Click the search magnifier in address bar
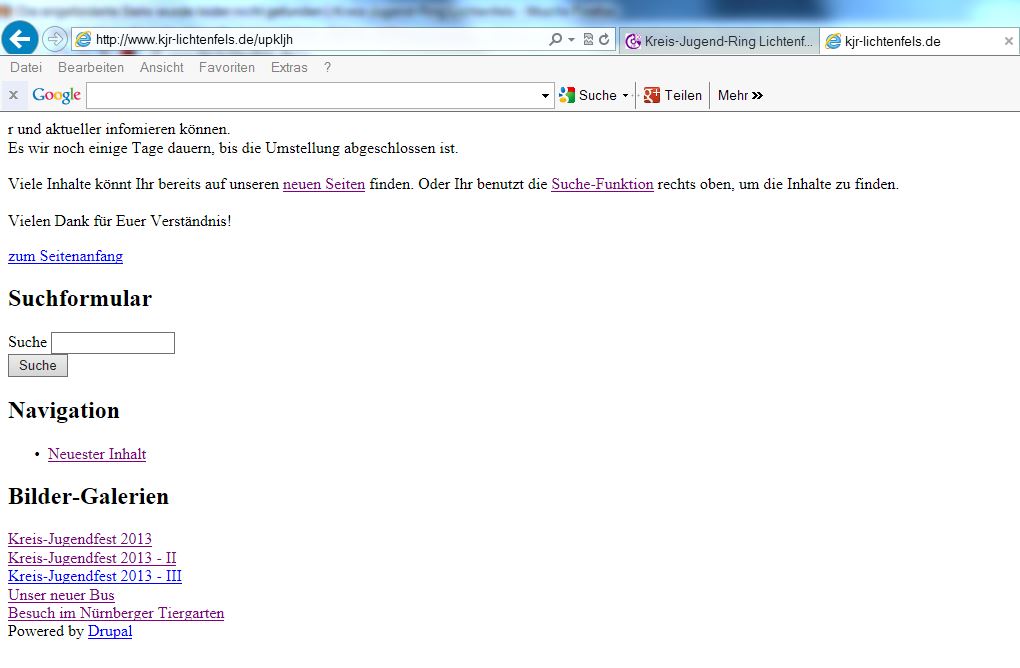 (x=555, y=40)
